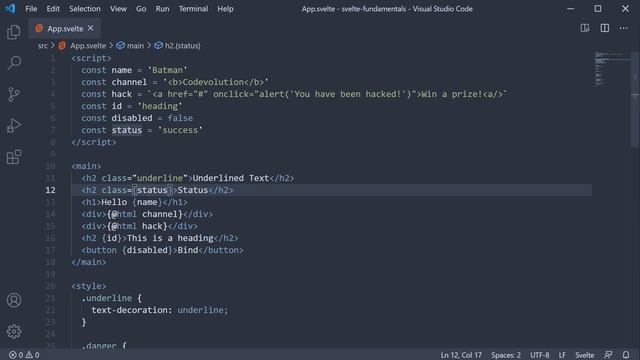Click 'Underlined Text' in line 11

pyautogui.click(x=231, y=178)
